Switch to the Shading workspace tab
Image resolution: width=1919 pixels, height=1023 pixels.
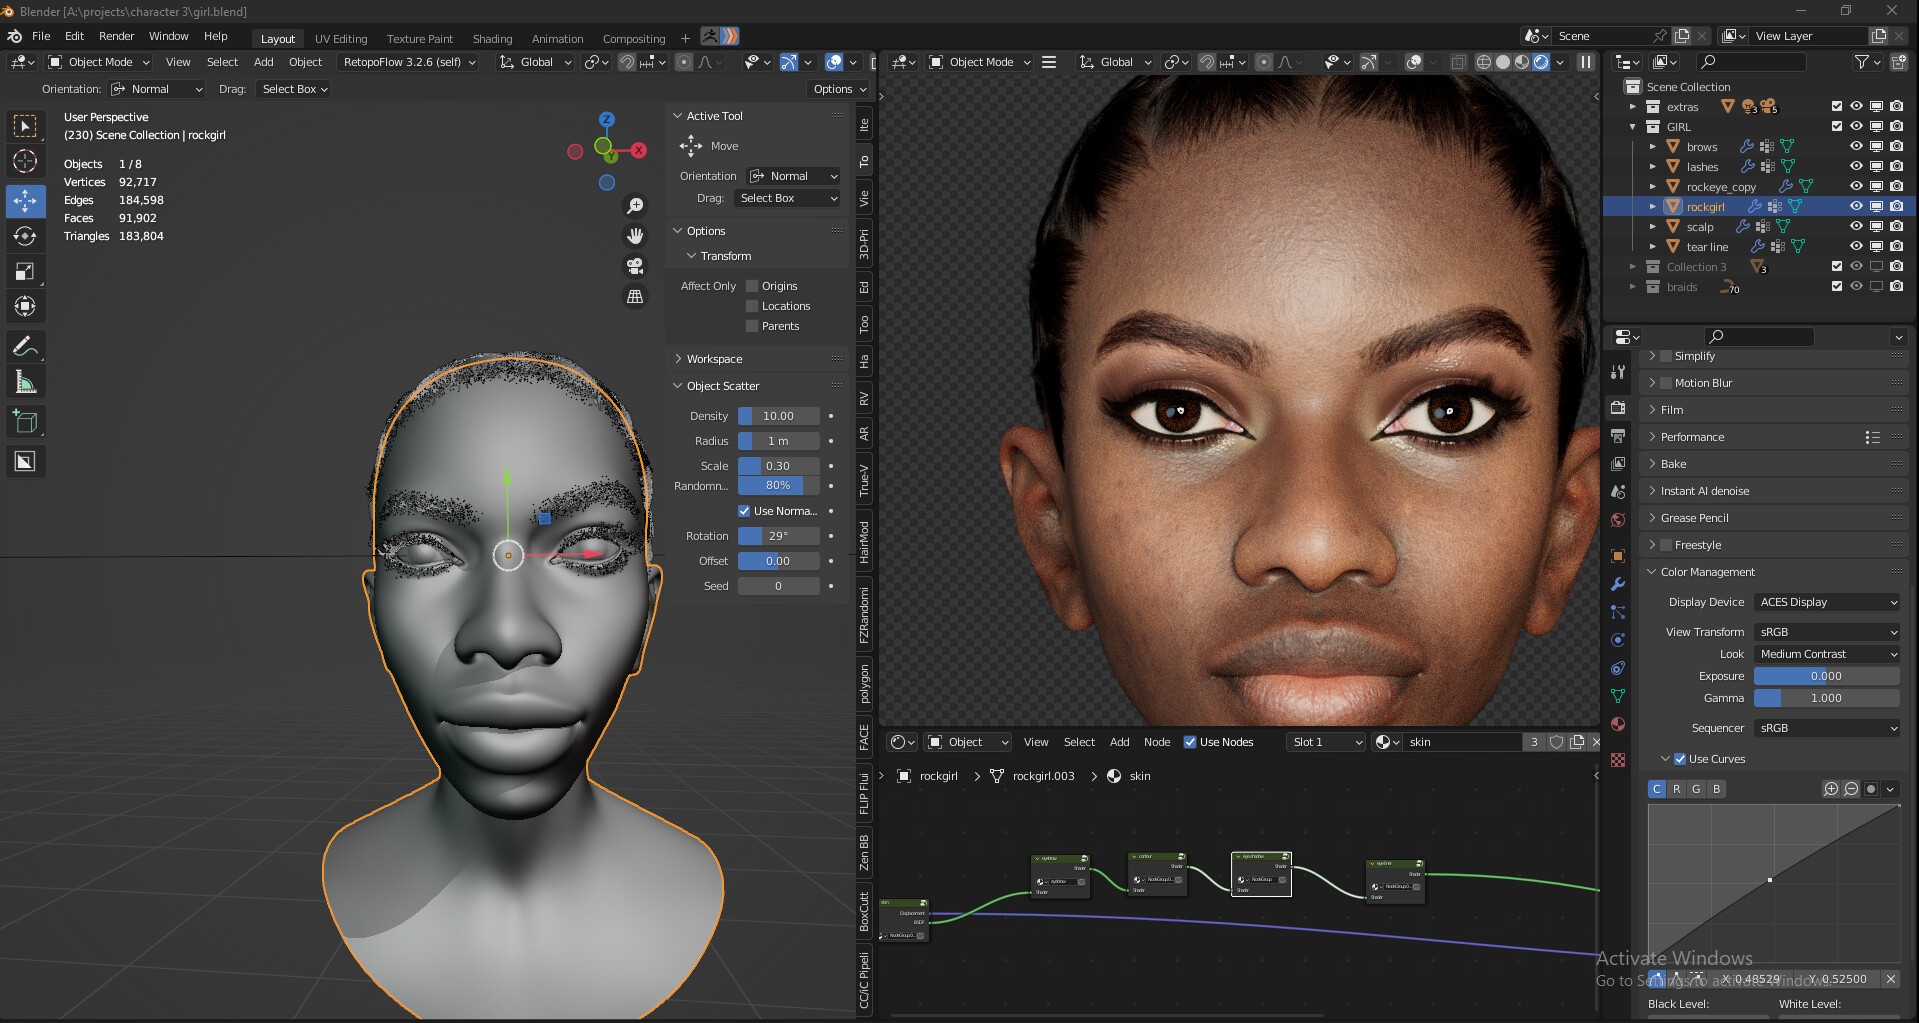[492, 39]
